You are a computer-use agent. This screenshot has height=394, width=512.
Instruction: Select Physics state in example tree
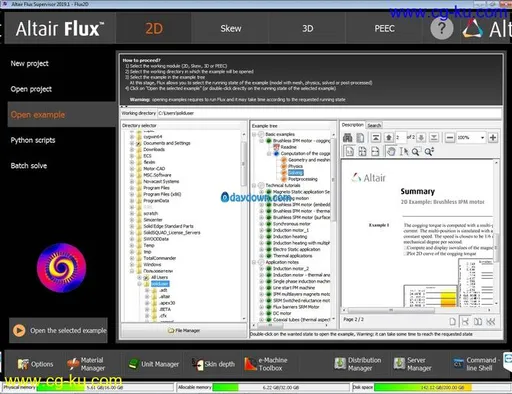tap(295, 166)
